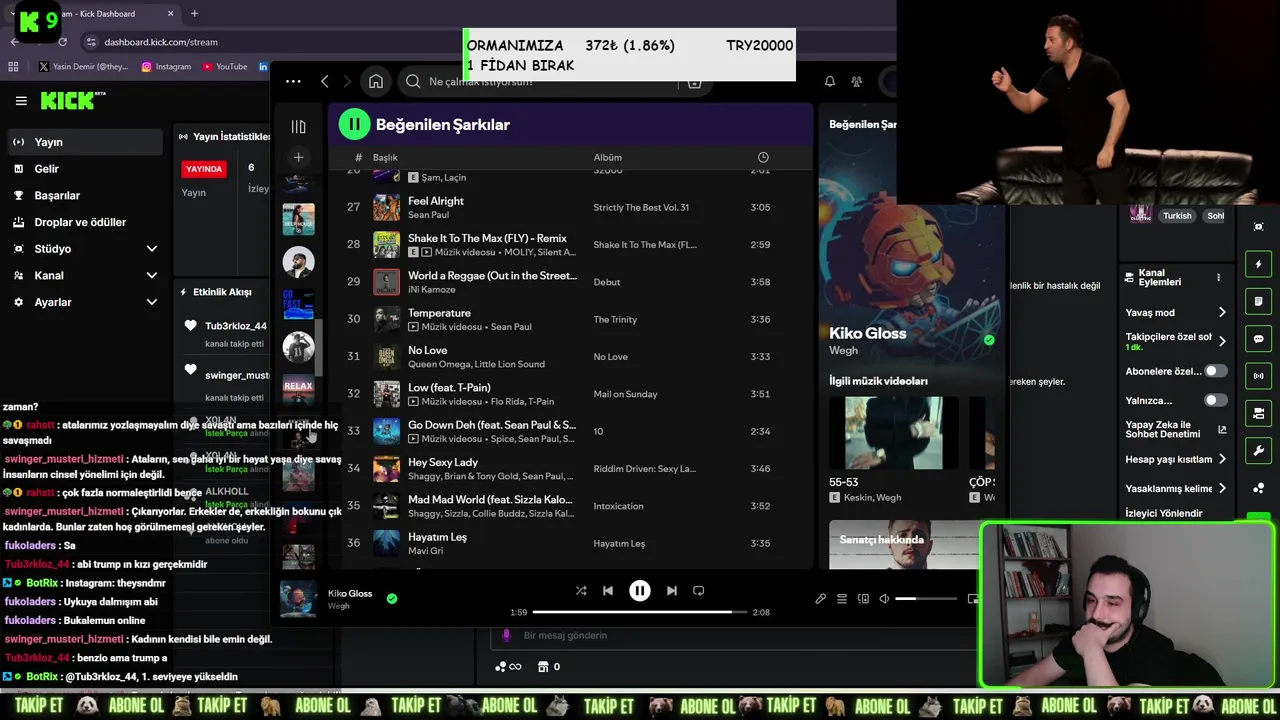Image resolution: width=1280 pixels, height=720 pixels.
Task: Open No Love album link
Action: tap(610, 357)
